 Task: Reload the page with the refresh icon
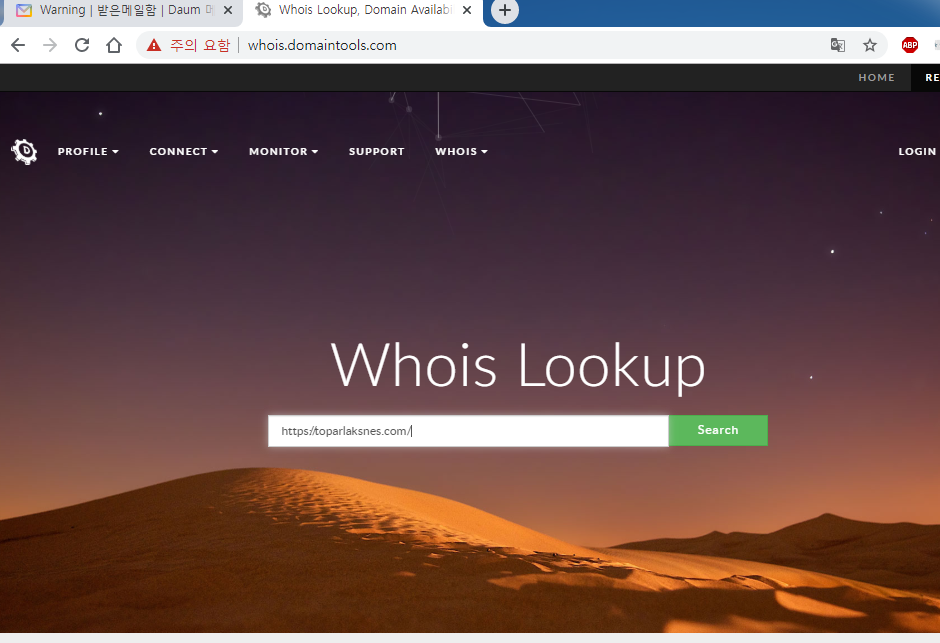point(82,45)
